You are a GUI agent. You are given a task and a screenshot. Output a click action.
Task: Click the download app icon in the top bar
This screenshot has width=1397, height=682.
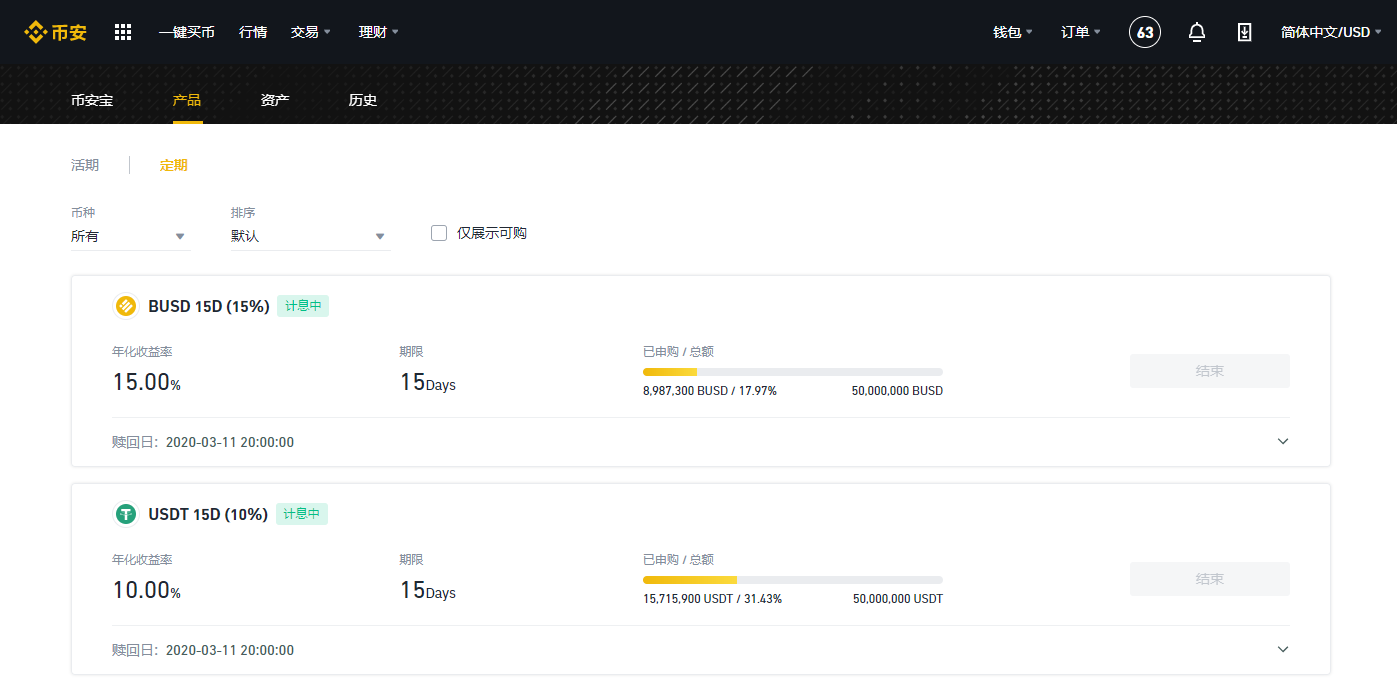(x=1244, y=31)
